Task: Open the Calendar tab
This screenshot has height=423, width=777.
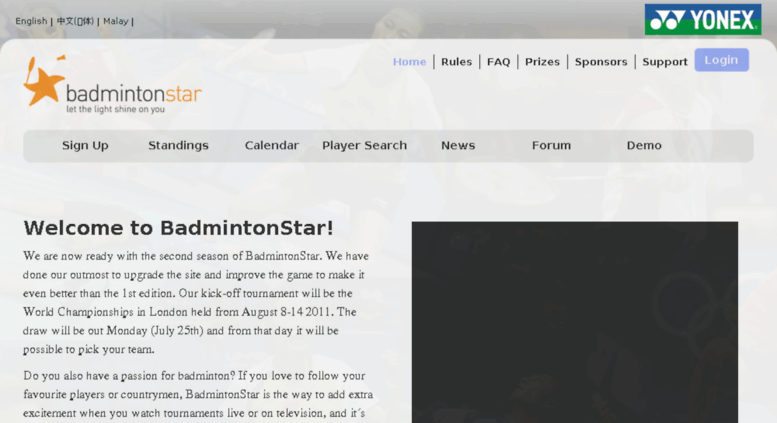Action: pos(272,146)
